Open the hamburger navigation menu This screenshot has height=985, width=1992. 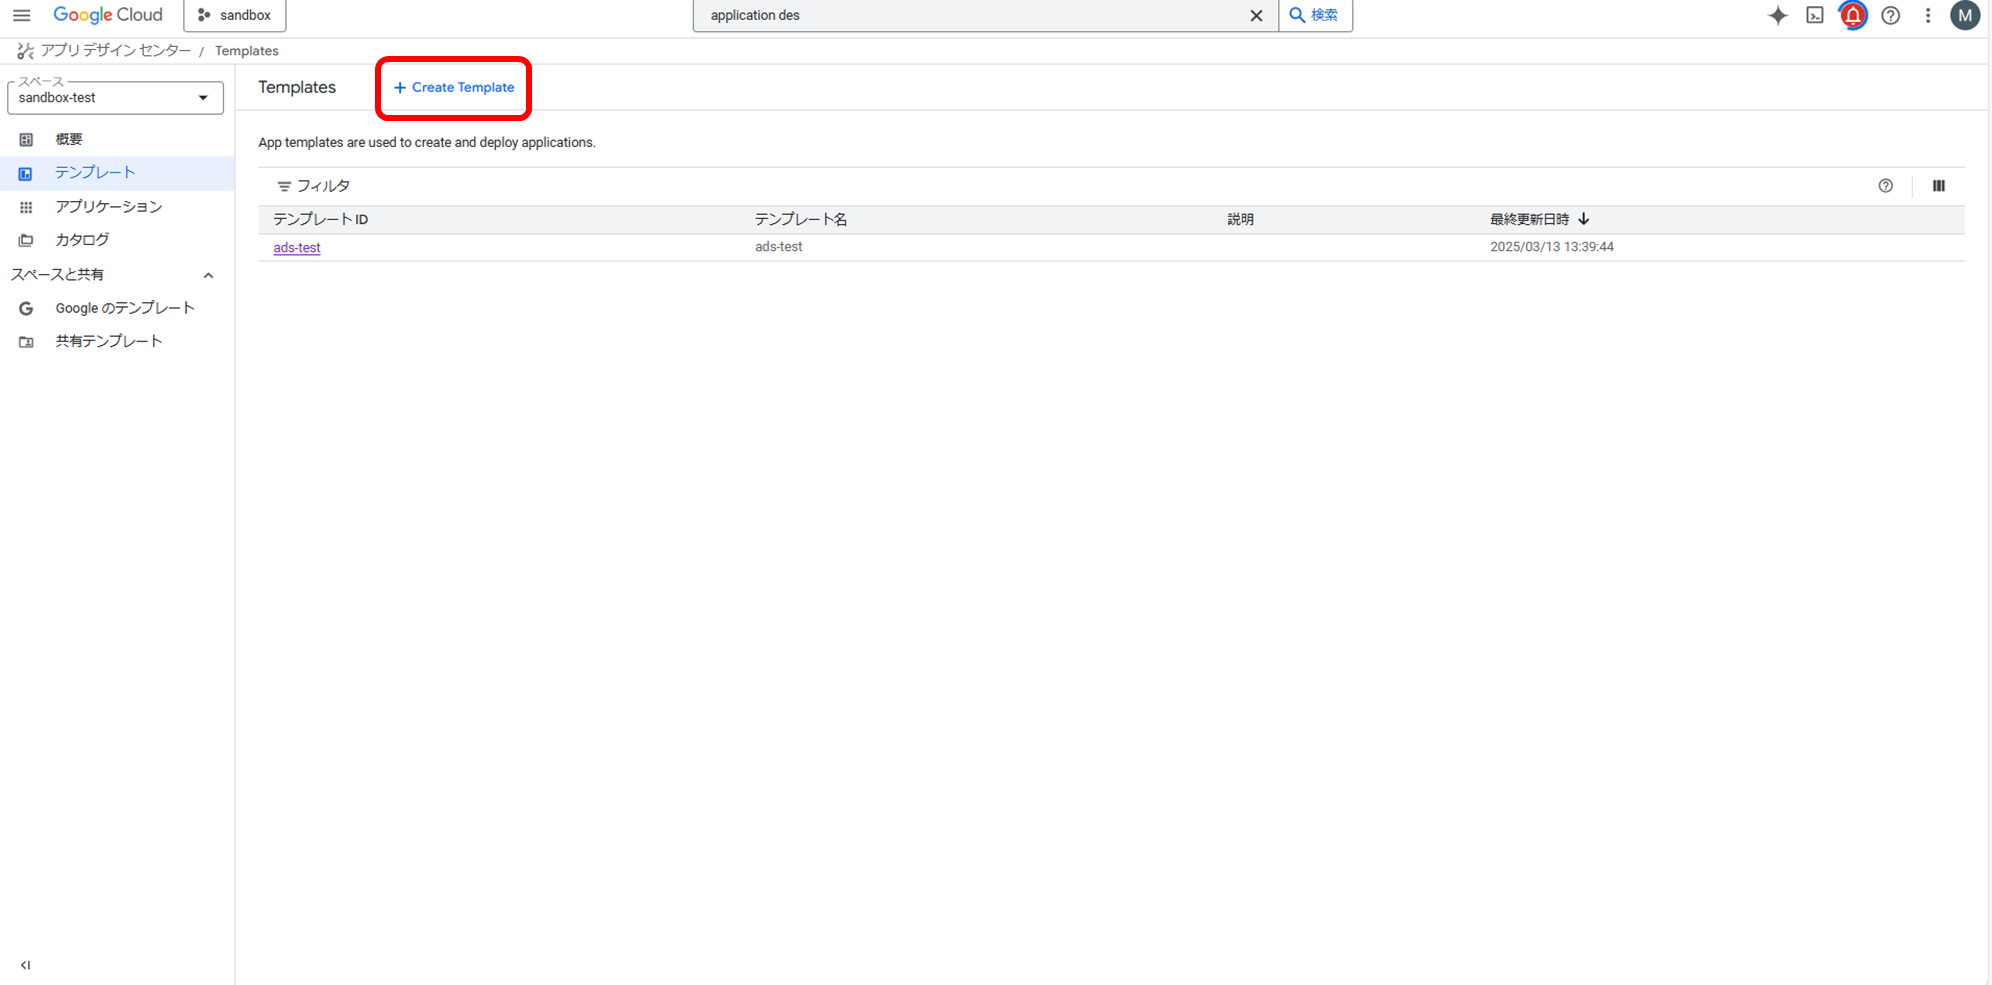(x=21, y=15)
